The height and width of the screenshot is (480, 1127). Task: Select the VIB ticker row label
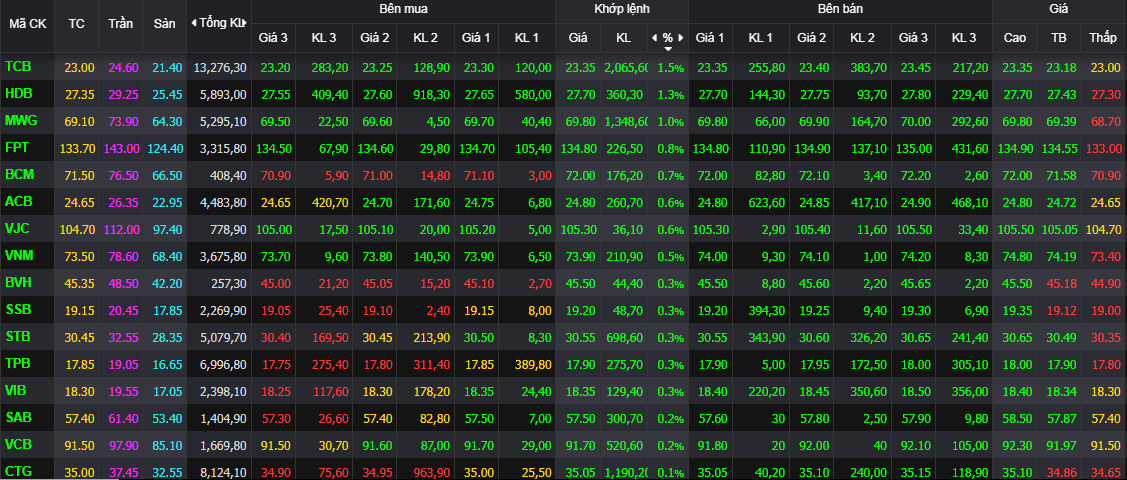point(16,389)
